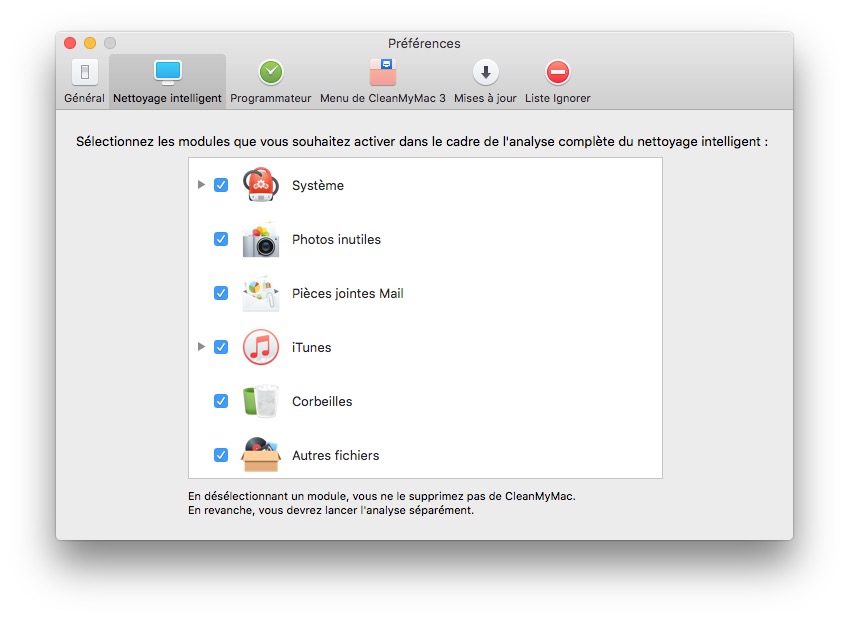
Task: Minimize the Préférences window with yellow button
Action: point(90,43)
